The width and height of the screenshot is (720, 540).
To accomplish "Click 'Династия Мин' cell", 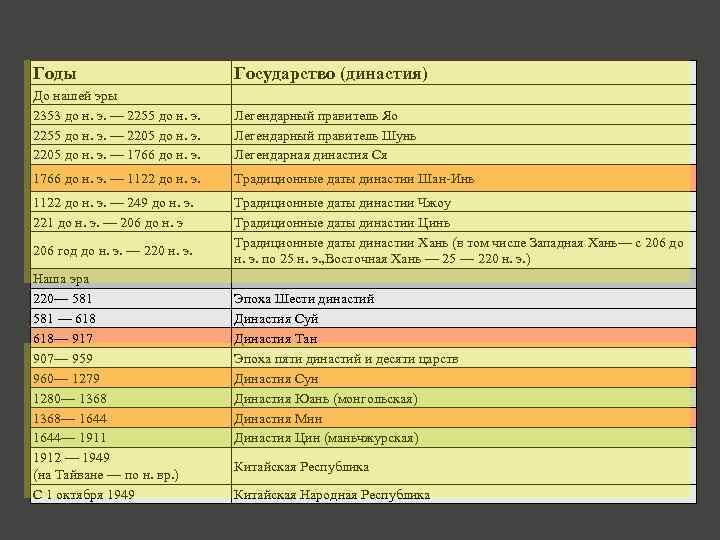I will pyautogui.click(x=464, y=418).
